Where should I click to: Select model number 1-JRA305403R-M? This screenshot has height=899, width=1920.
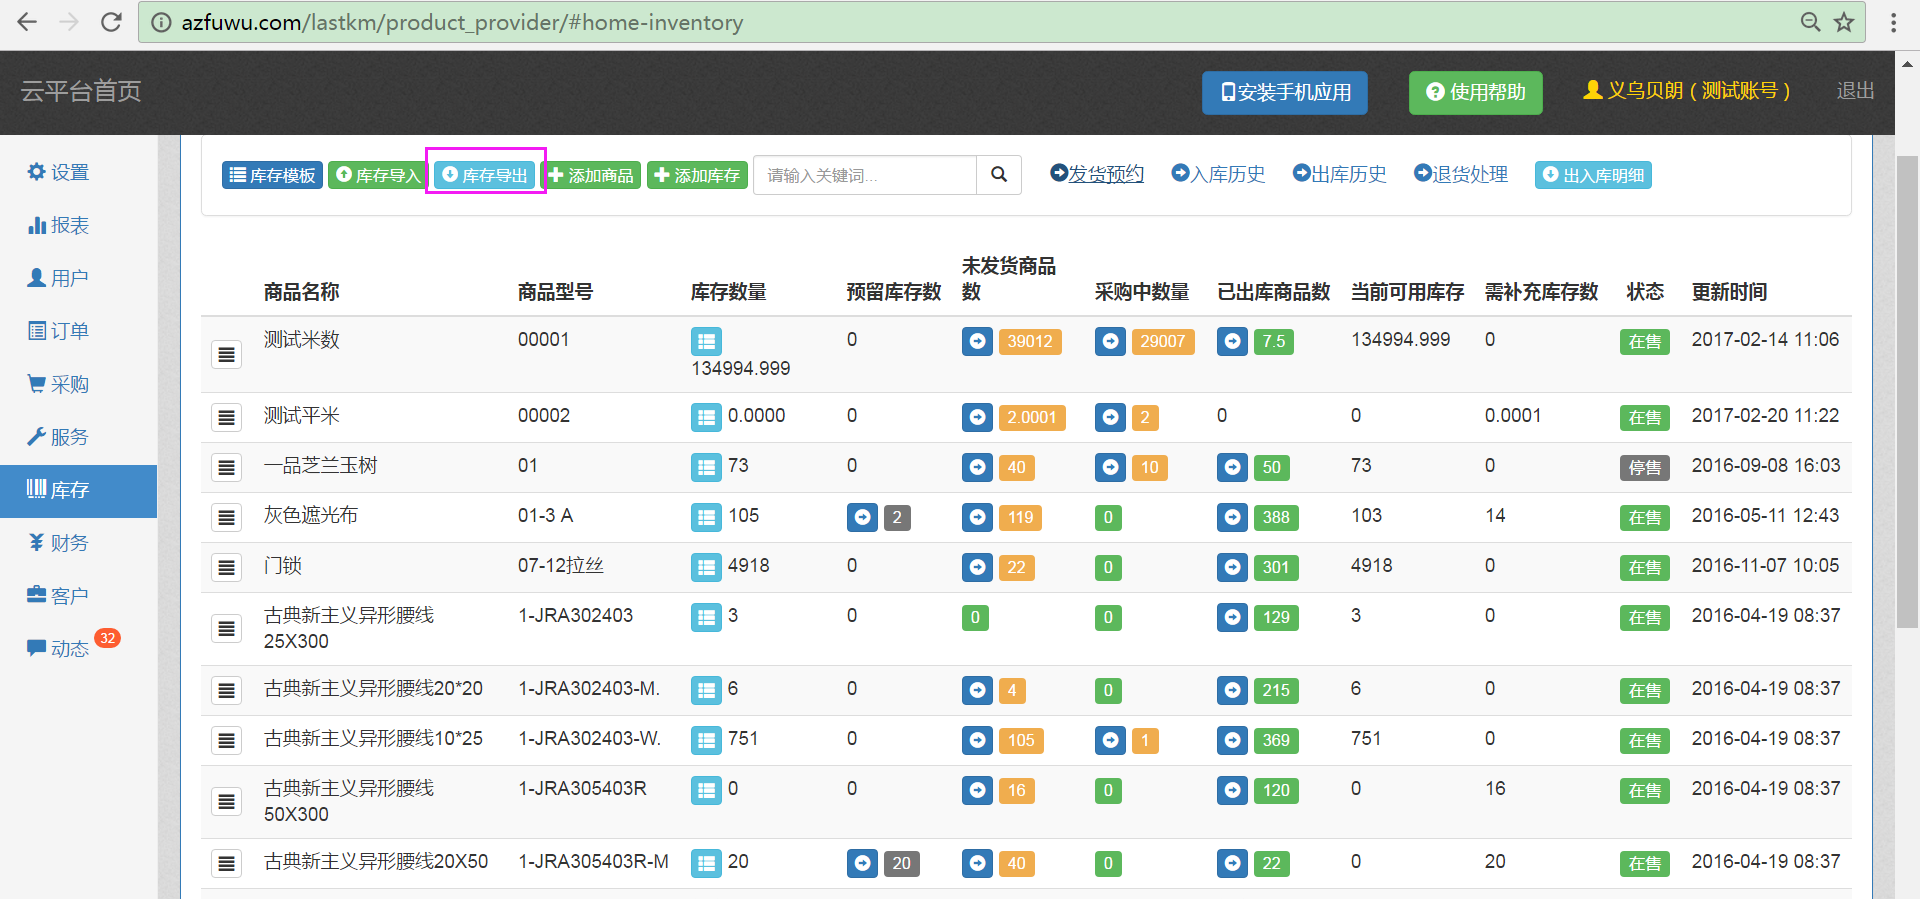593,861
